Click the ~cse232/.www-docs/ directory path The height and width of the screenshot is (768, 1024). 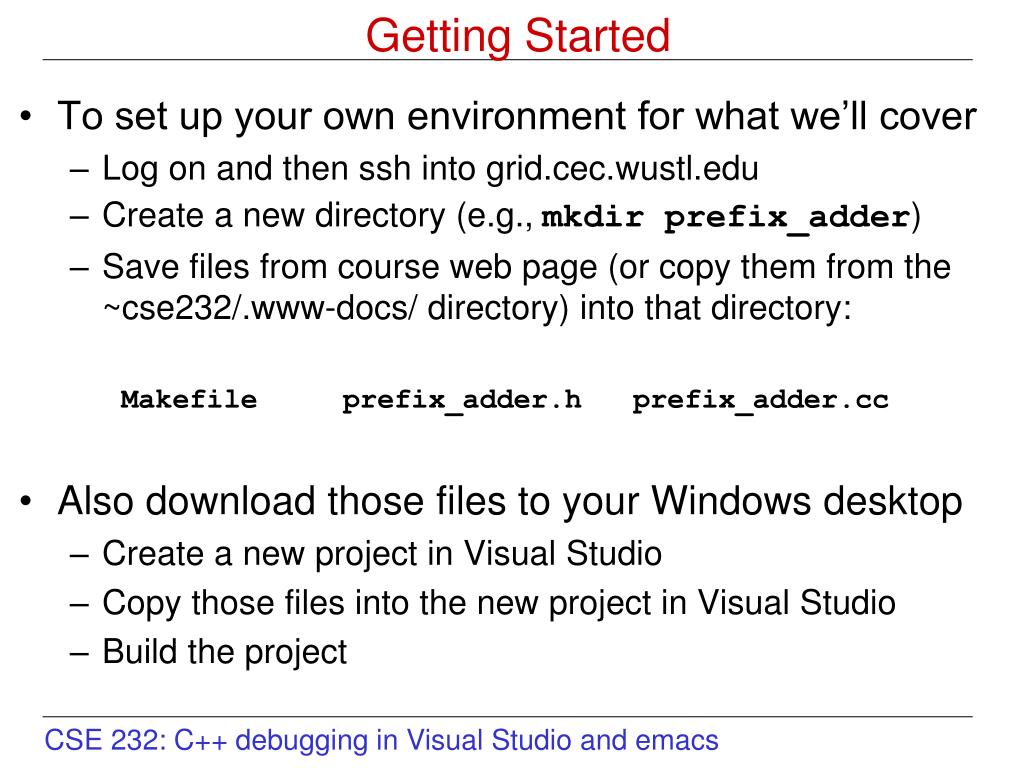(x=259, y=308)
